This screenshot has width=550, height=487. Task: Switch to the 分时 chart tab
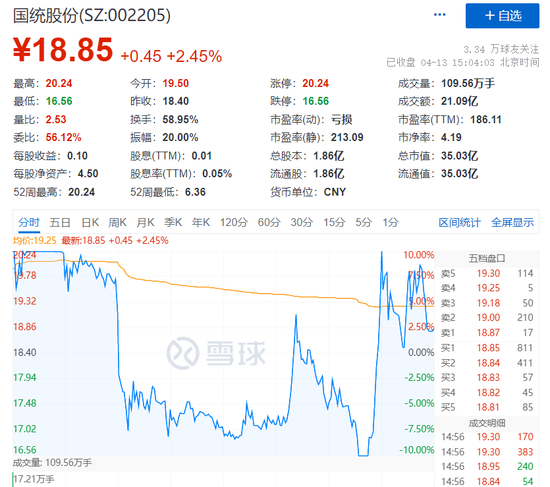[29, 222]
